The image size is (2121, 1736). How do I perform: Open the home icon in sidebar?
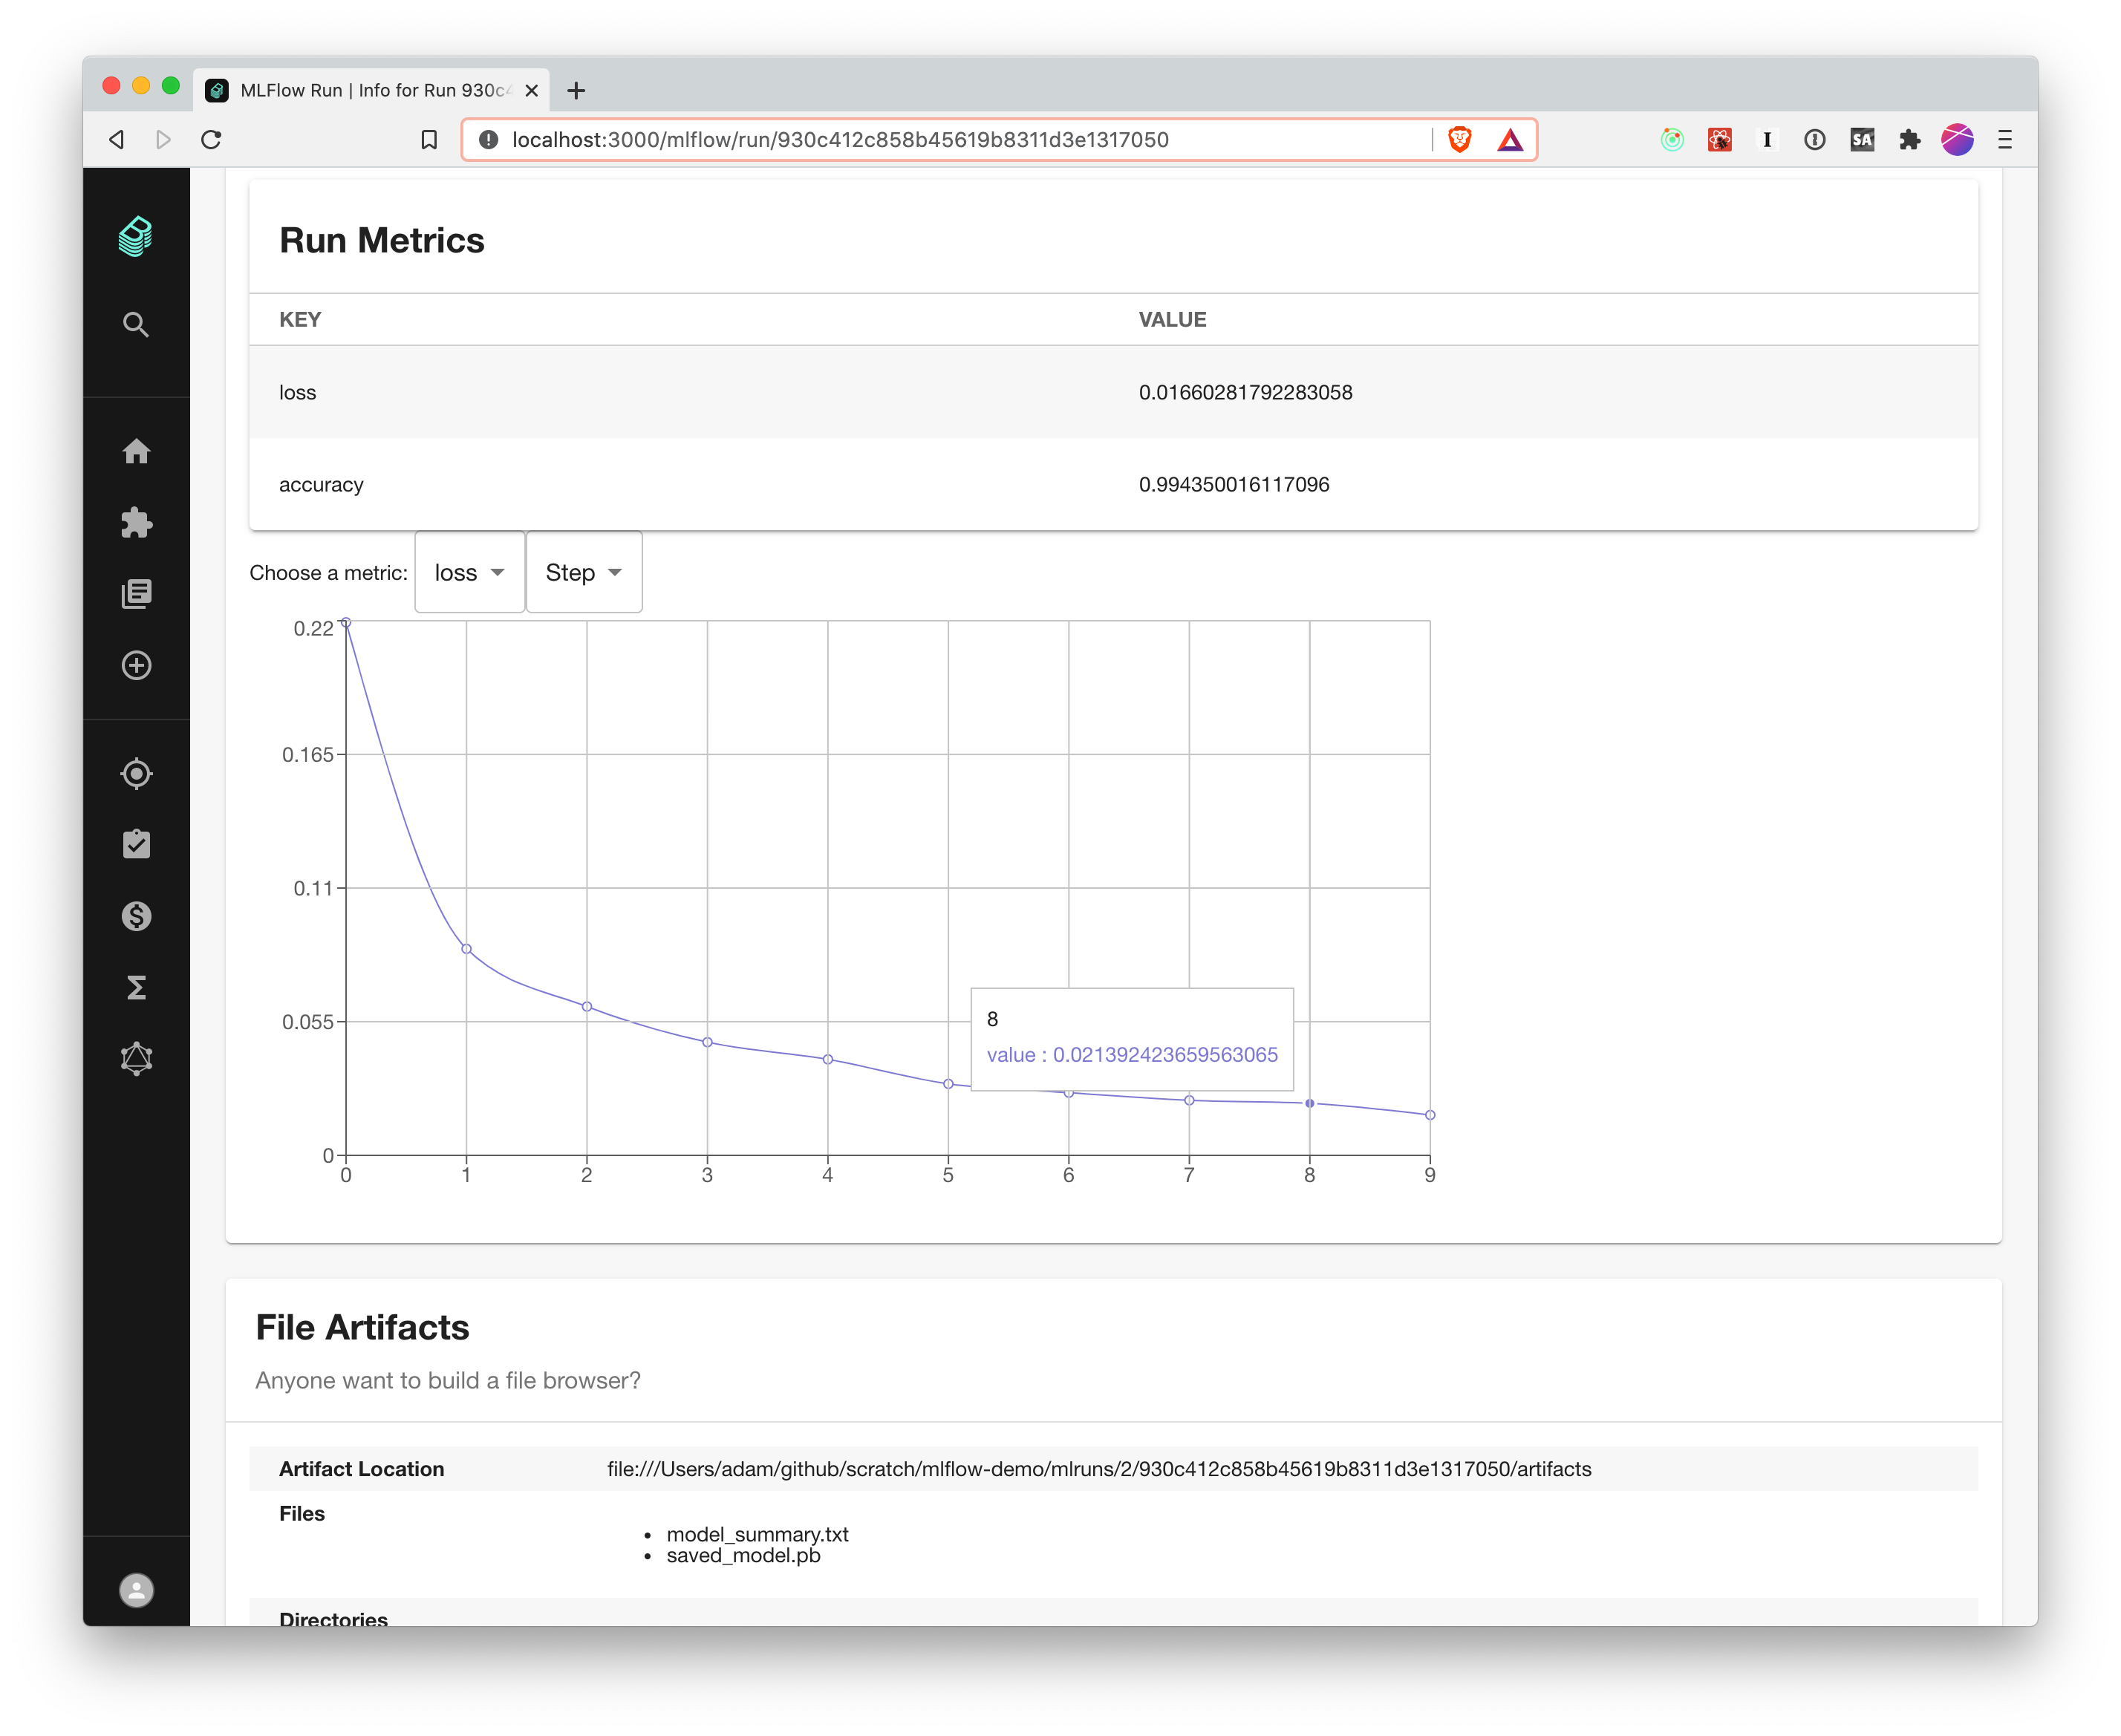point(136,451)
